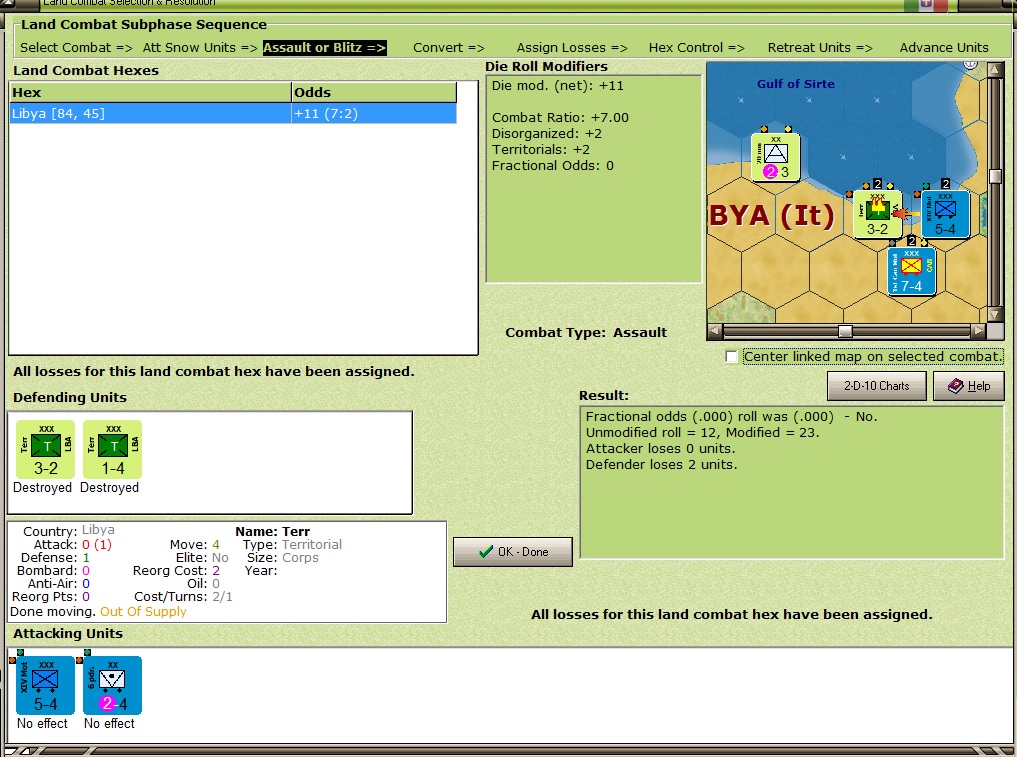Click the Disorganized: +2 modifier
This screenshot has height=757, width=1017.
[546, 134]
